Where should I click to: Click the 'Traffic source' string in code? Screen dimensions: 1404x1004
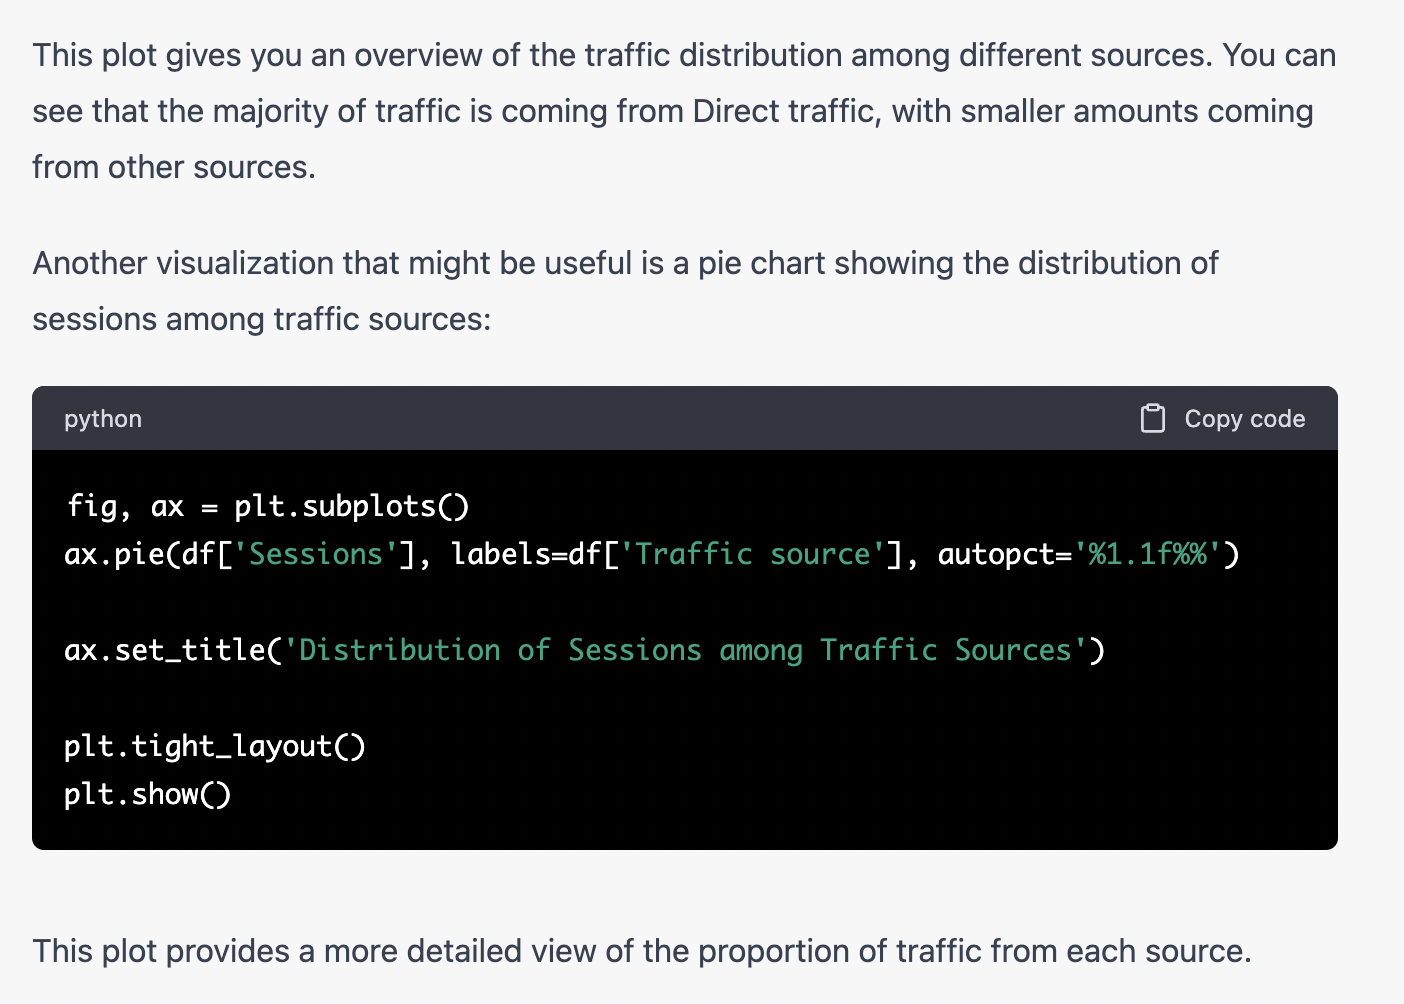click(753, 554)
